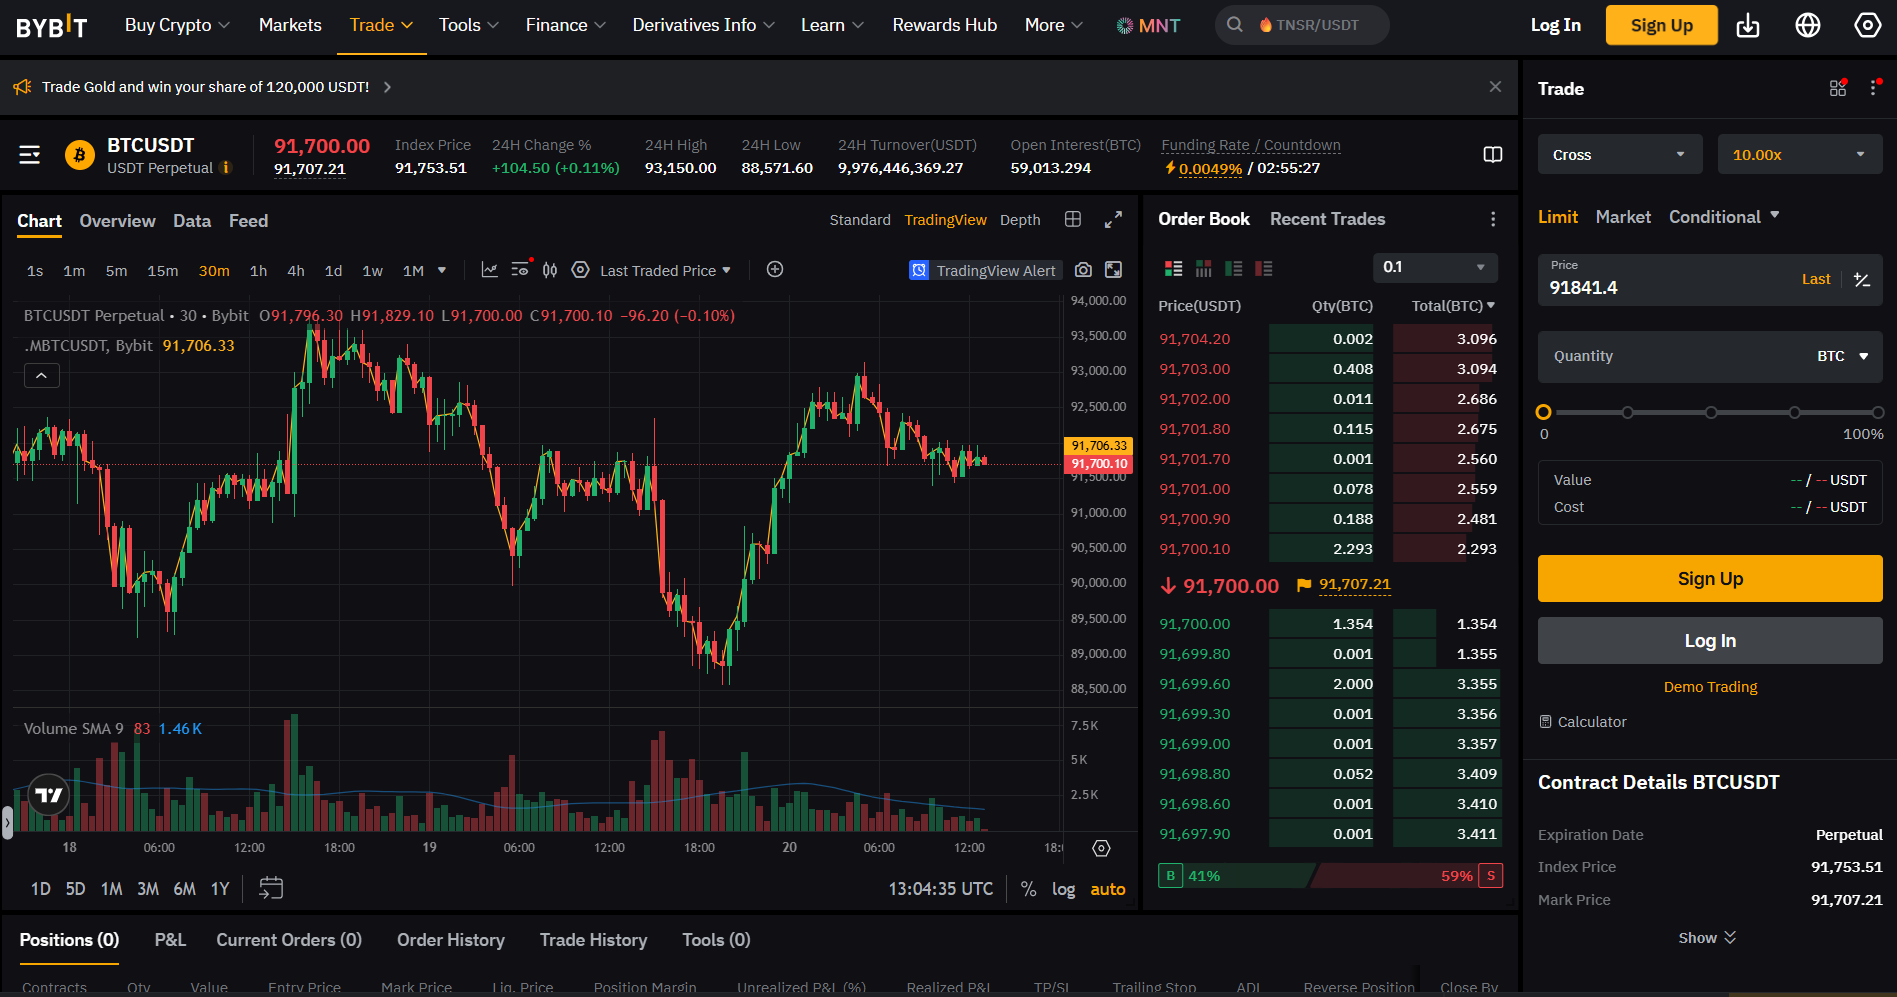Open the leverage 10.00x dropdown
Viewport: 1897px width, 997px height.
(x=1799, y=154)
